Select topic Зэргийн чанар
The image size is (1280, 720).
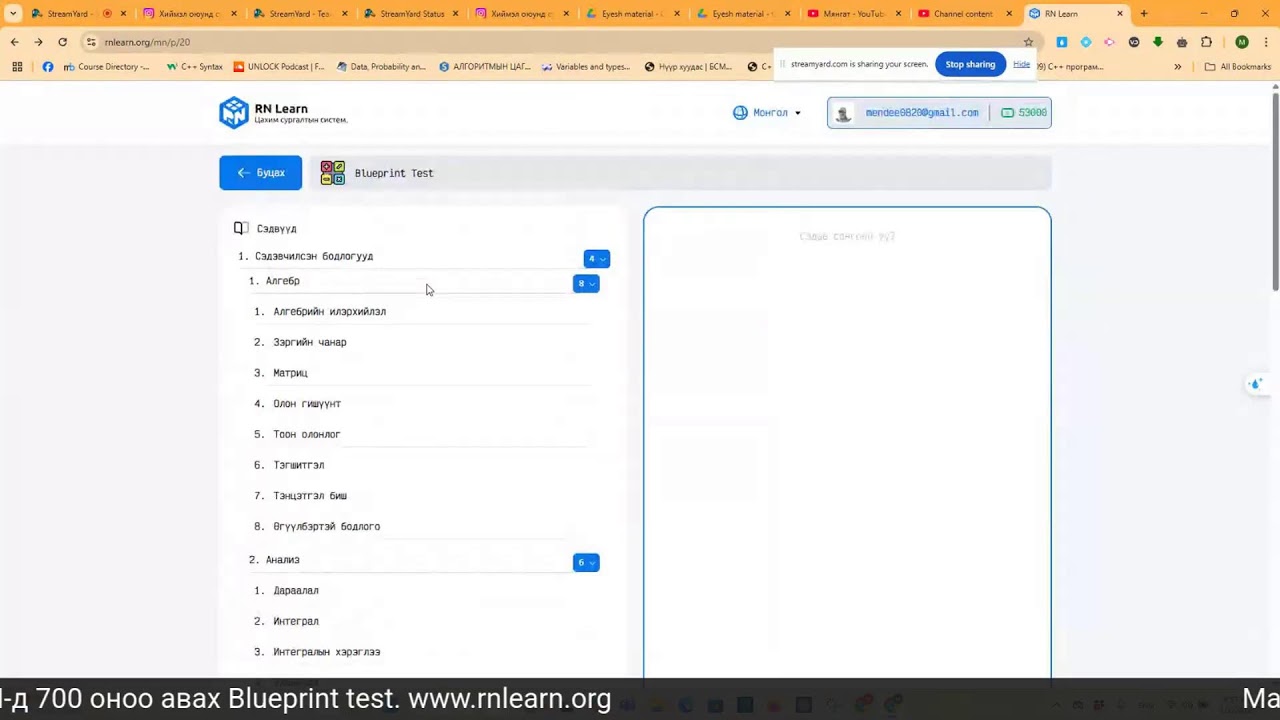pyautogui.click(x=310, y=343)
